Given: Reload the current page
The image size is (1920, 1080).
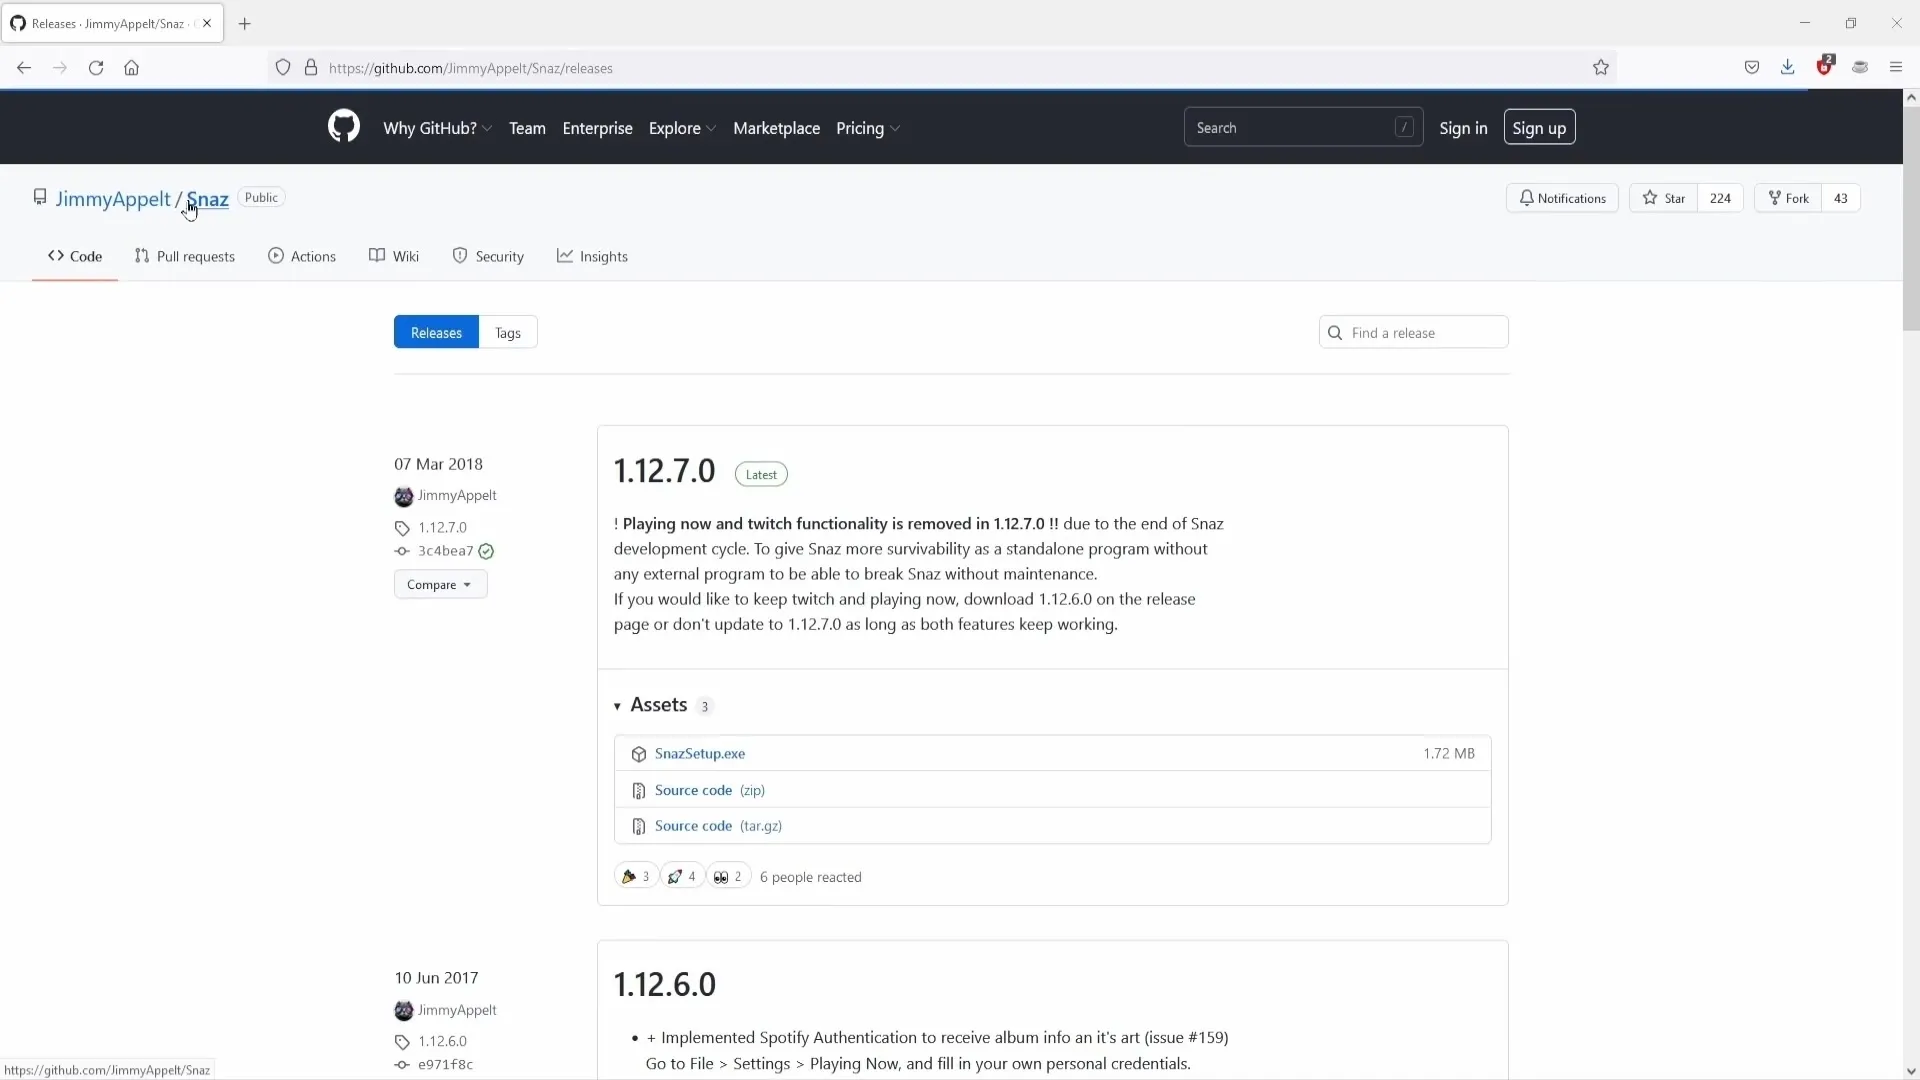Looking at the screenshot, I should [96, 68].
